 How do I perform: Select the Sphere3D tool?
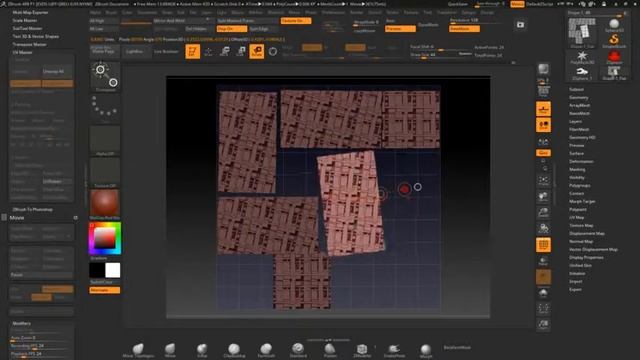click(614, 25)
